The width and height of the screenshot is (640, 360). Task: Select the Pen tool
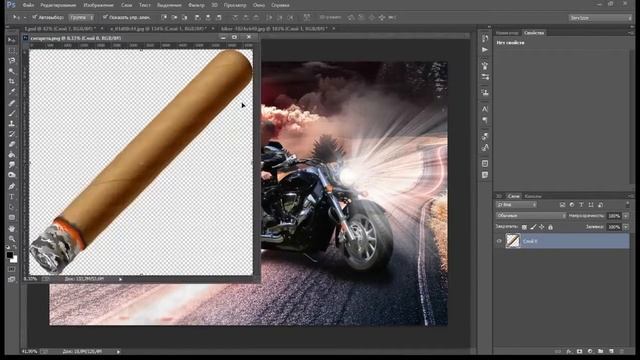11,186
